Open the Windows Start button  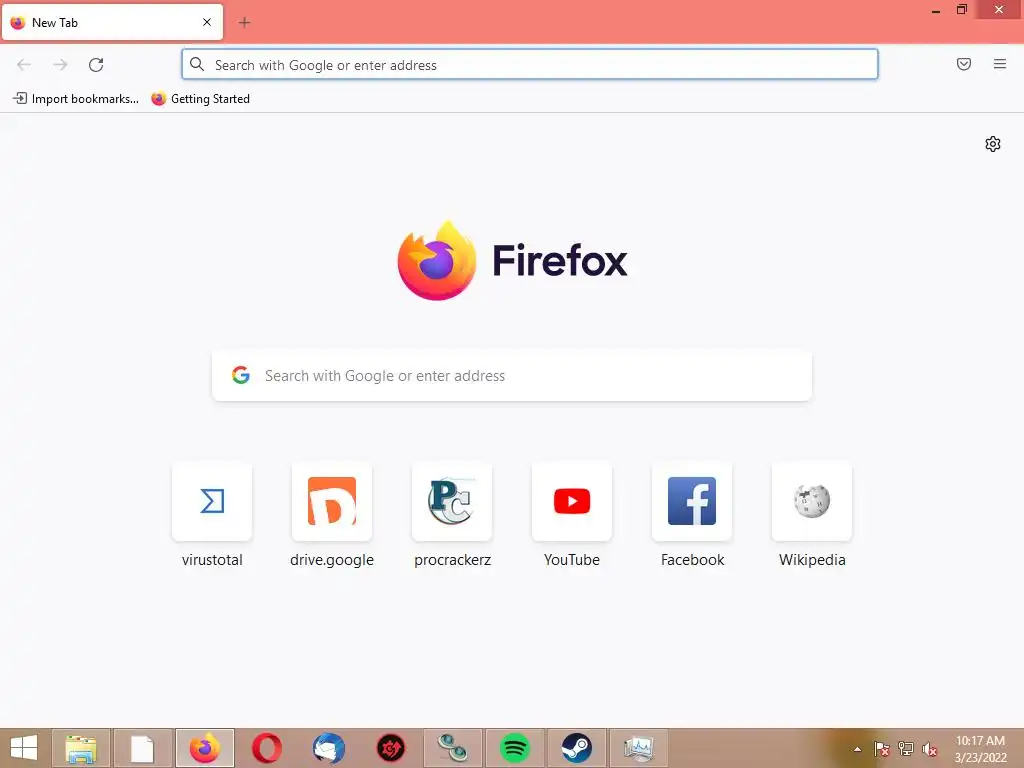[24, 748]
